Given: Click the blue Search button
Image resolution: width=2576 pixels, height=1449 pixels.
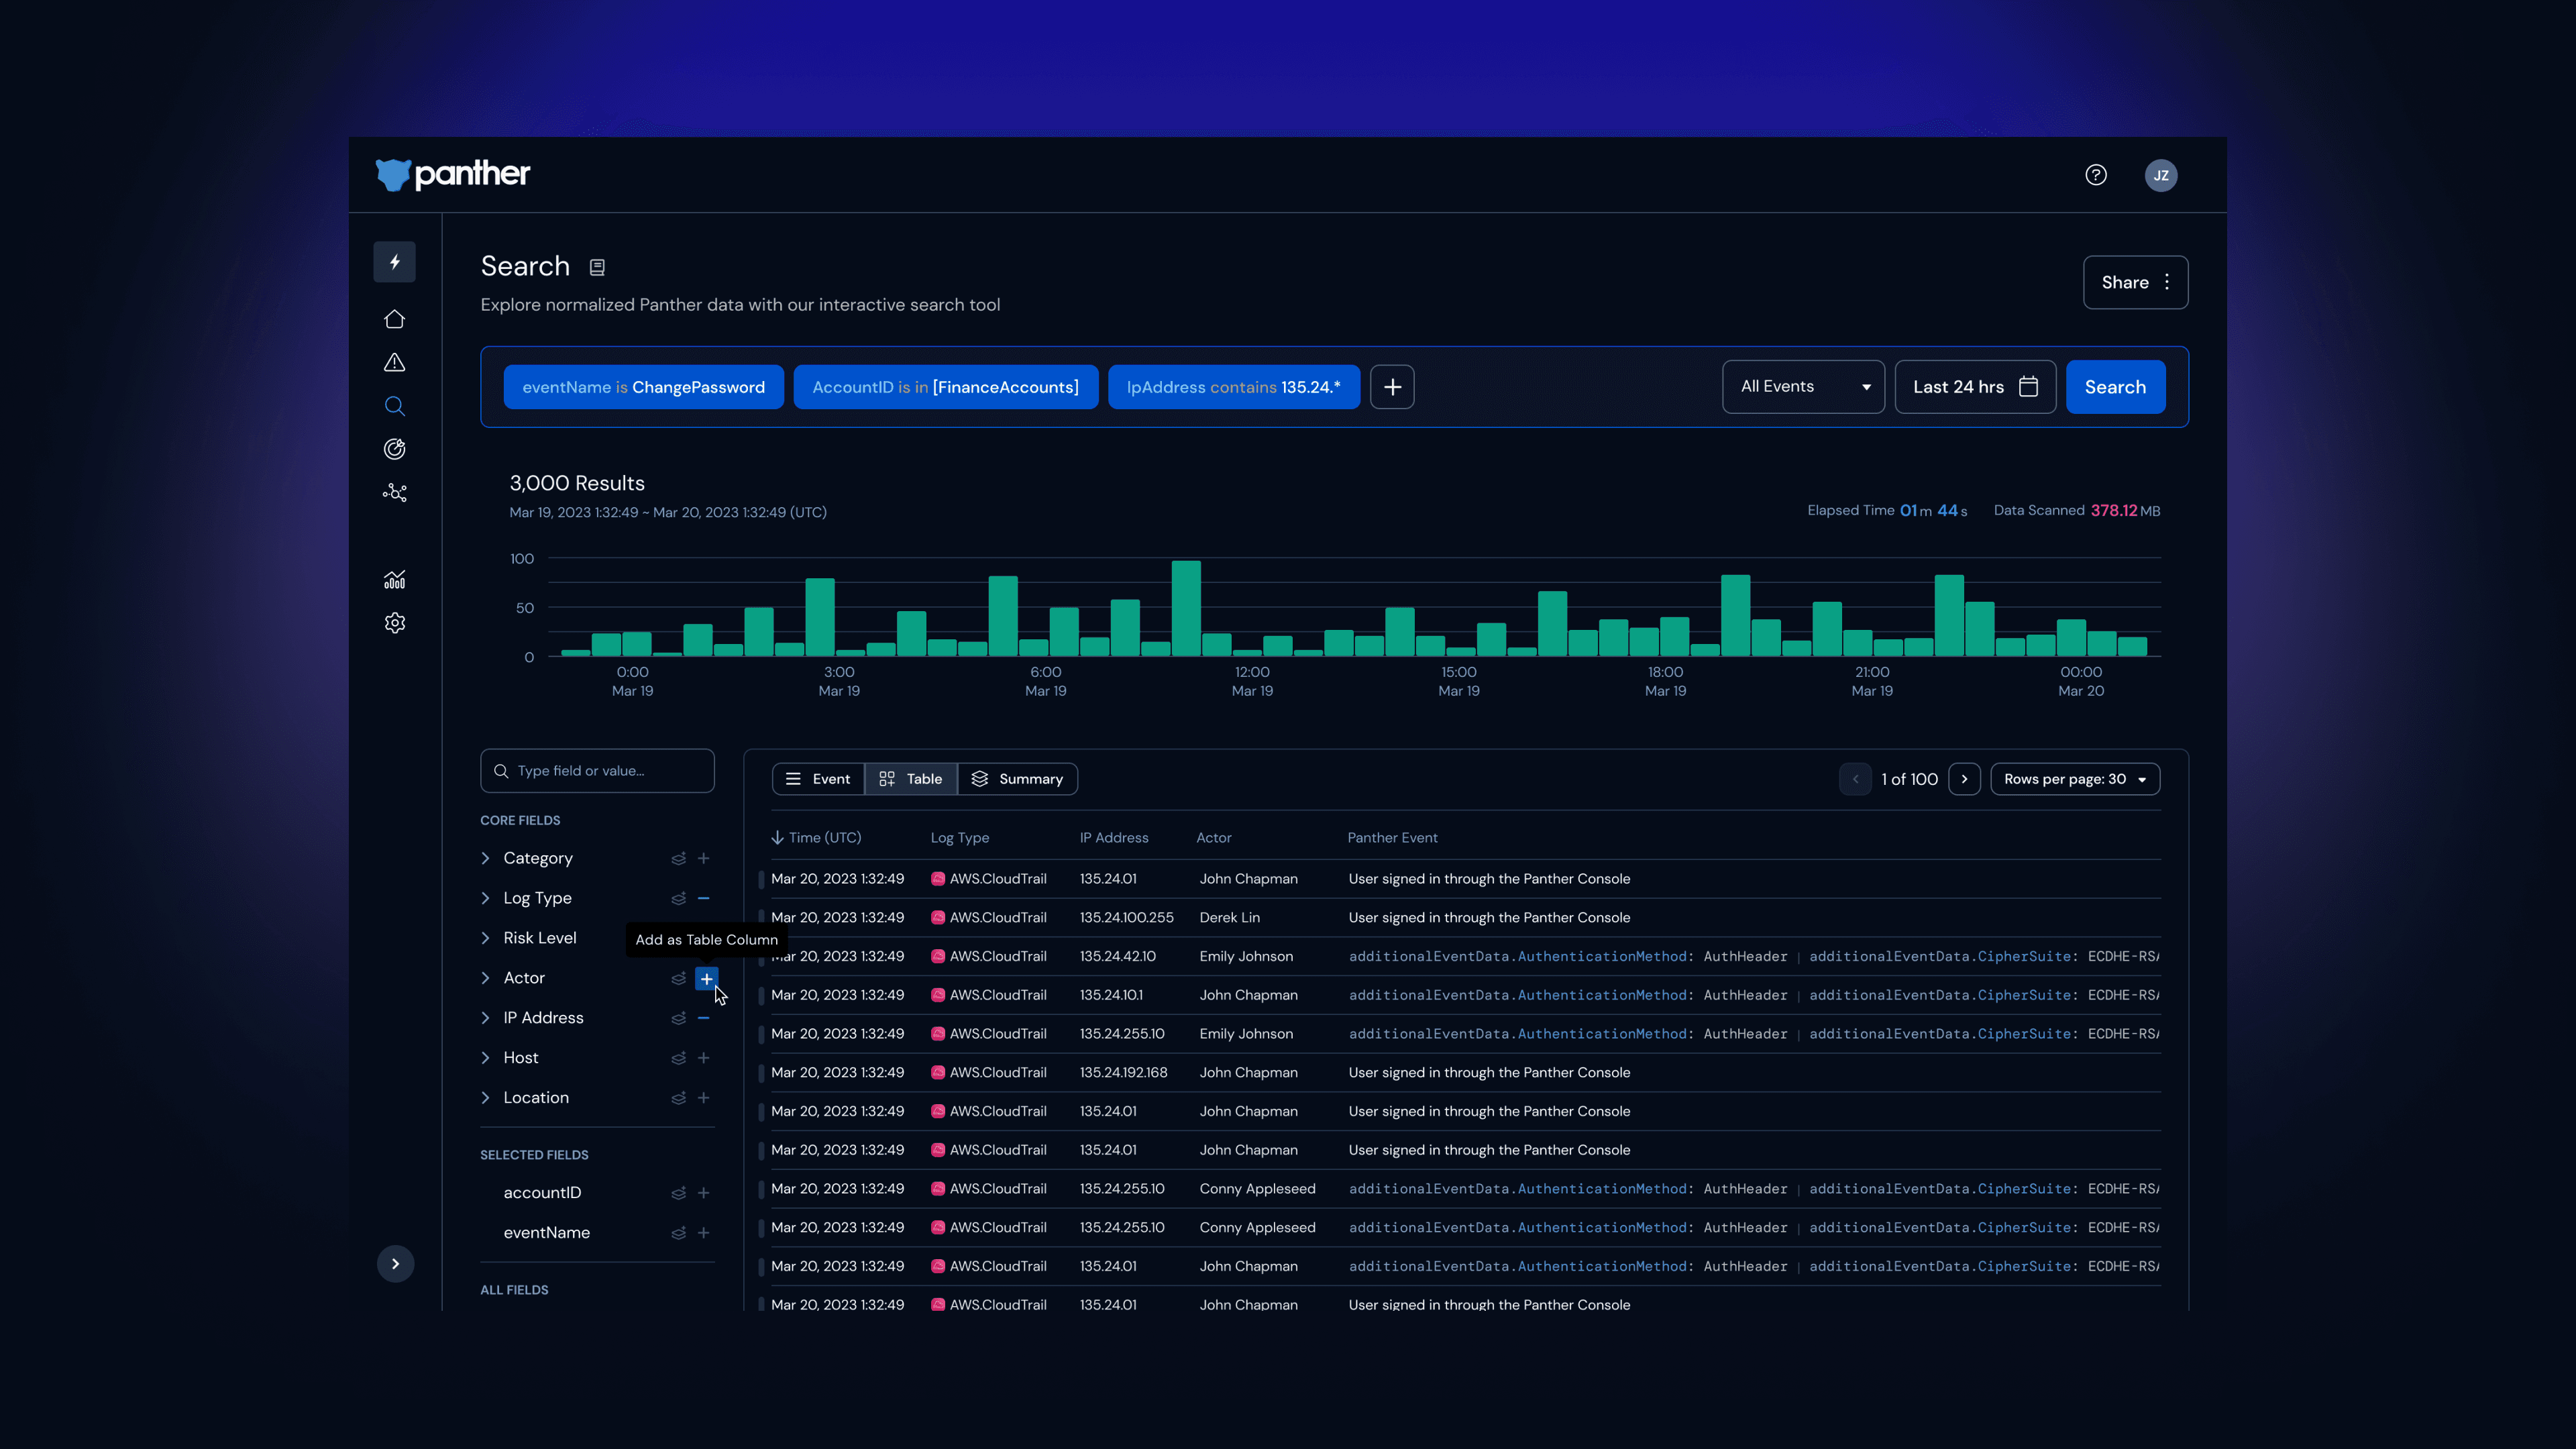Looking at the screenshot, I should (x=2114, y=387).
